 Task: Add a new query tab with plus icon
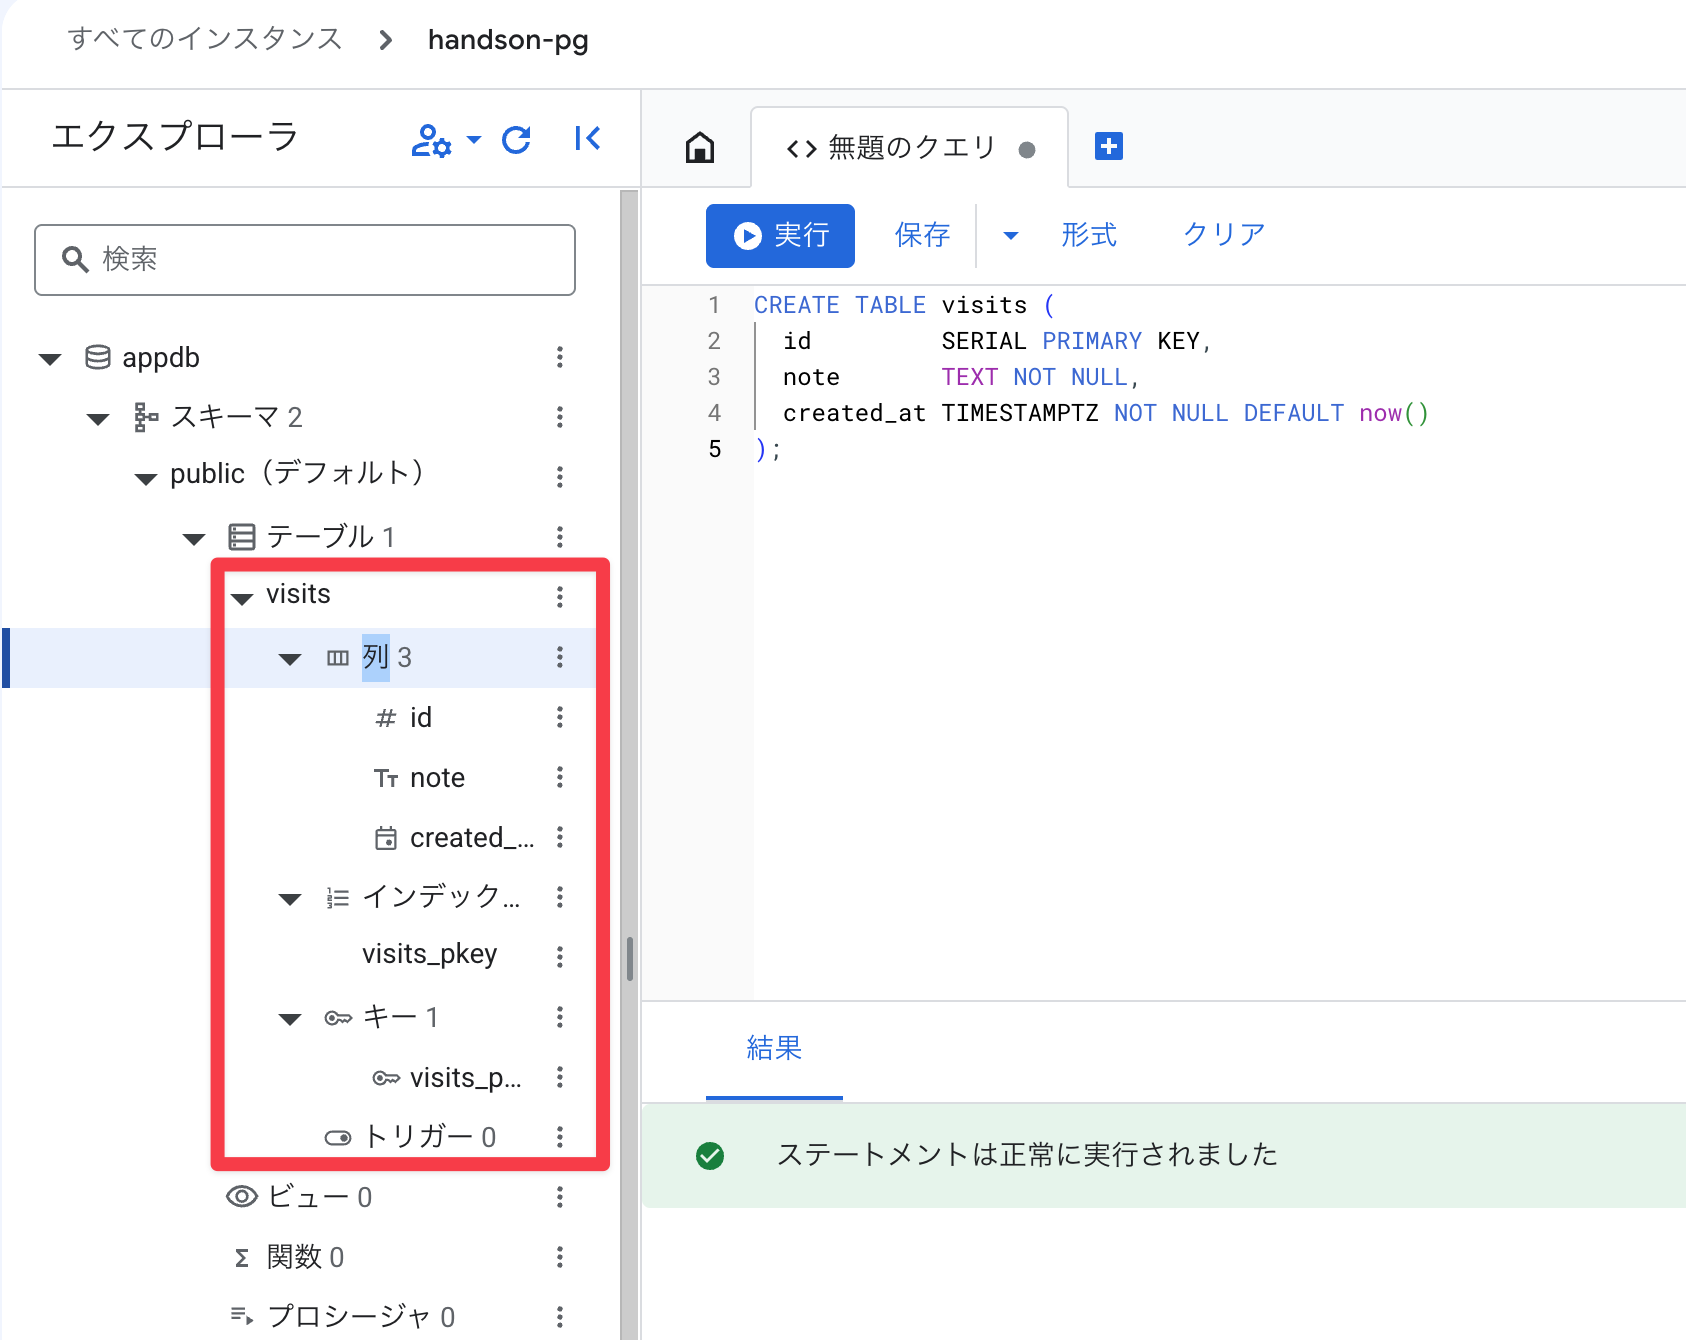point(1109,146)
